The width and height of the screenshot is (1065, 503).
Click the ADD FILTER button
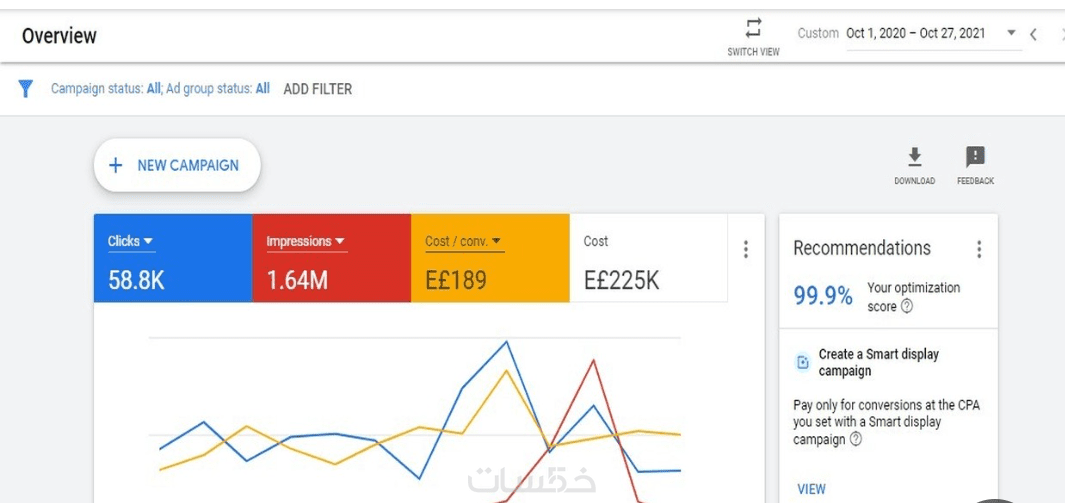(318, 89)
